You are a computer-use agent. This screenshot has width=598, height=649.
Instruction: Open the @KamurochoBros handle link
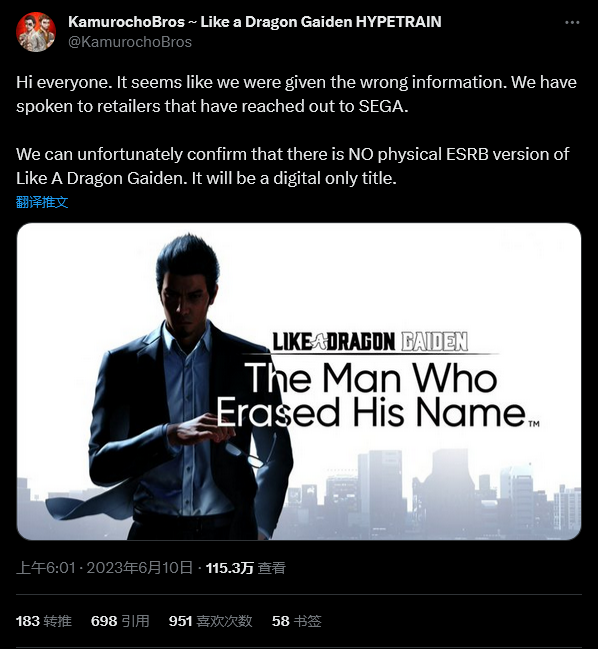[130, 42]
